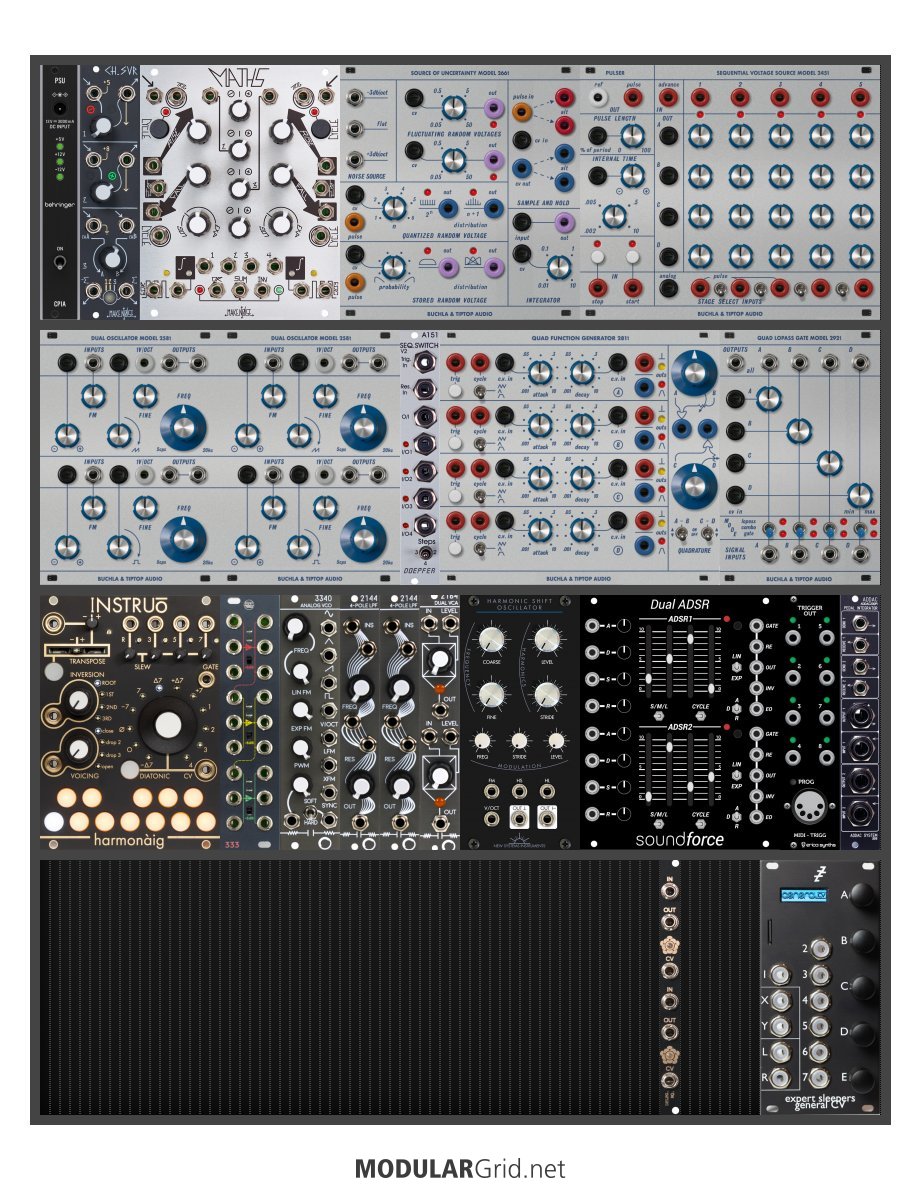
Task: Select the Flat noise output jack
Action: coord(355,128)
